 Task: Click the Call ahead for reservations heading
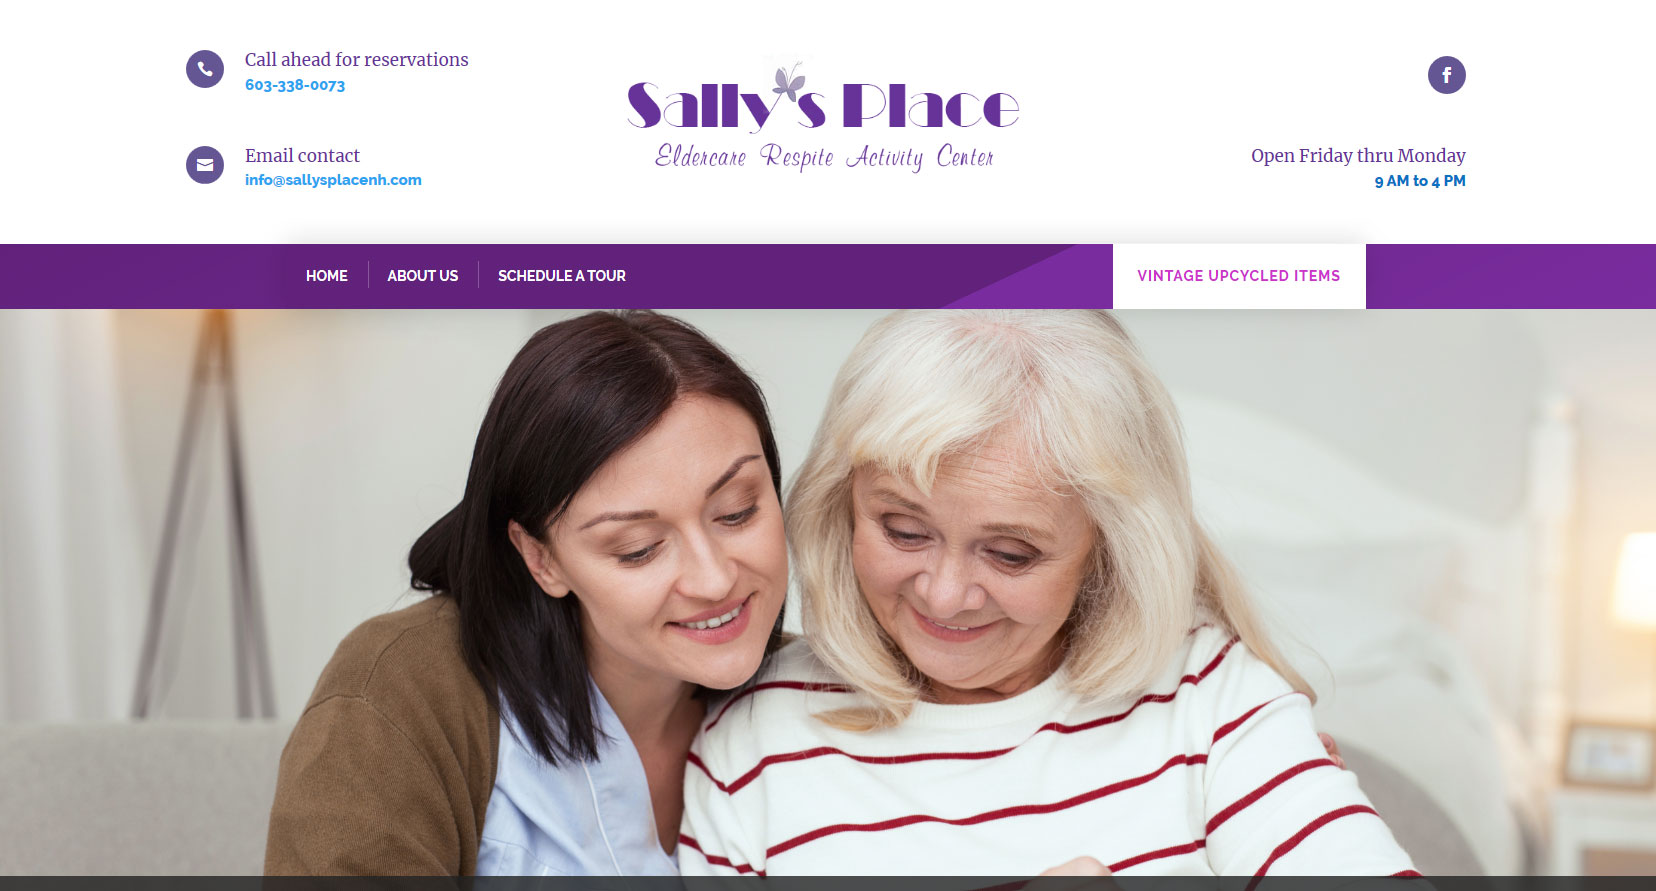tap(356, 60)
